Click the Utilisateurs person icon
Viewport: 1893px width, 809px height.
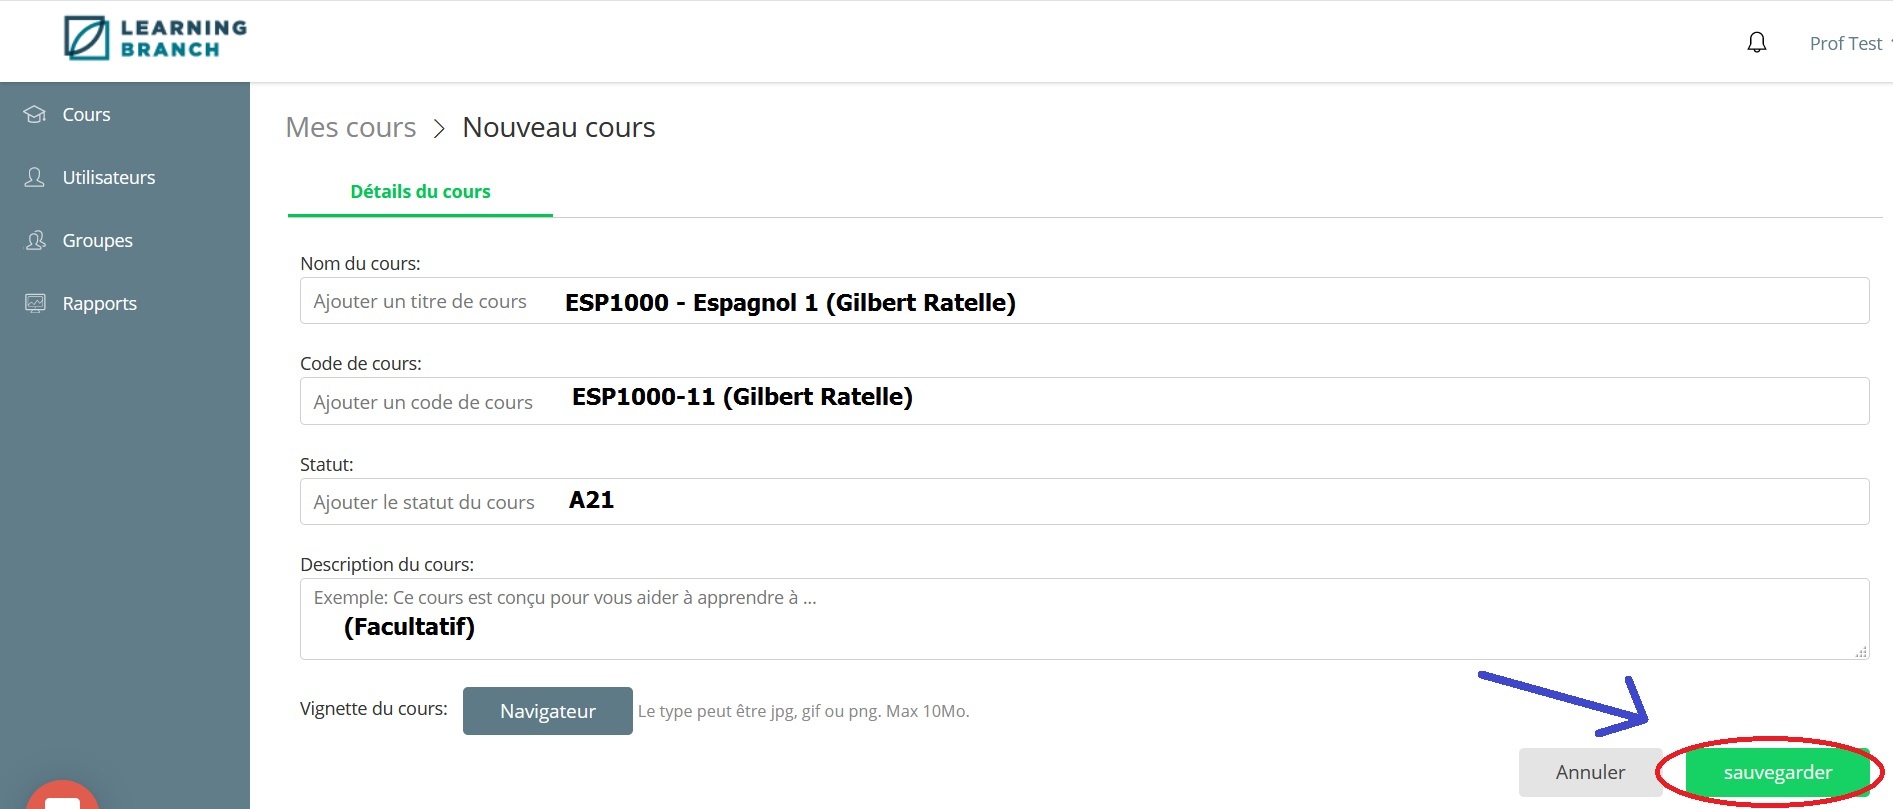click(35, 177)
